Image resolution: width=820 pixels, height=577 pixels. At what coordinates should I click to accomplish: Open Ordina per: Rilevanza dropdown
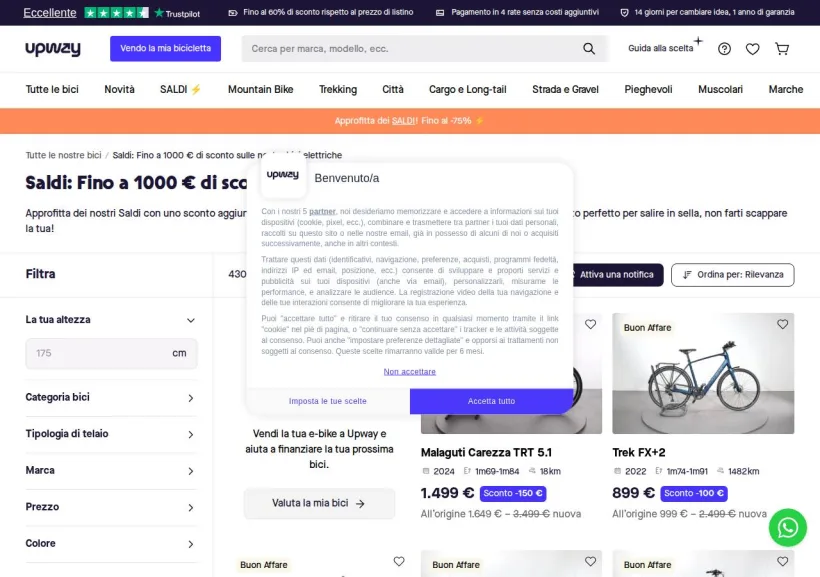[732, 275]
